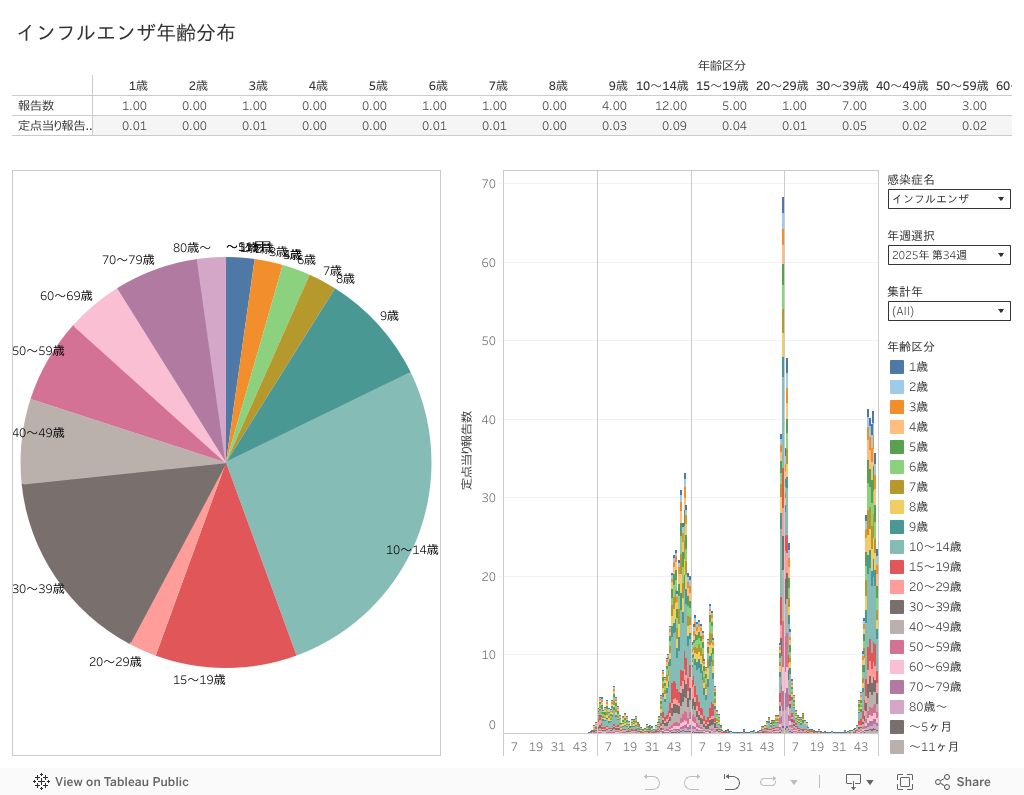
Task: Open View on Tableau Public link
Action: 121,782
